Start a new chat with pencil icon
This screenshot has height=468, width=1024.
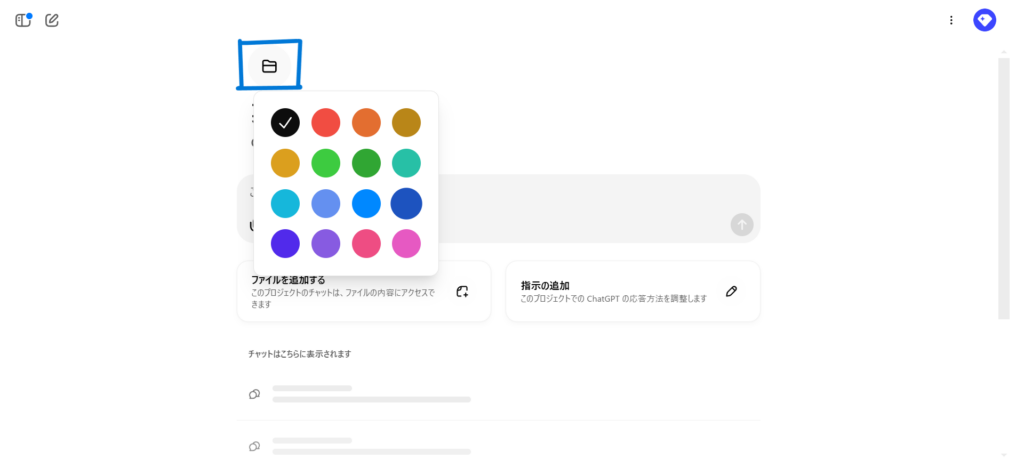click(52, 20)
